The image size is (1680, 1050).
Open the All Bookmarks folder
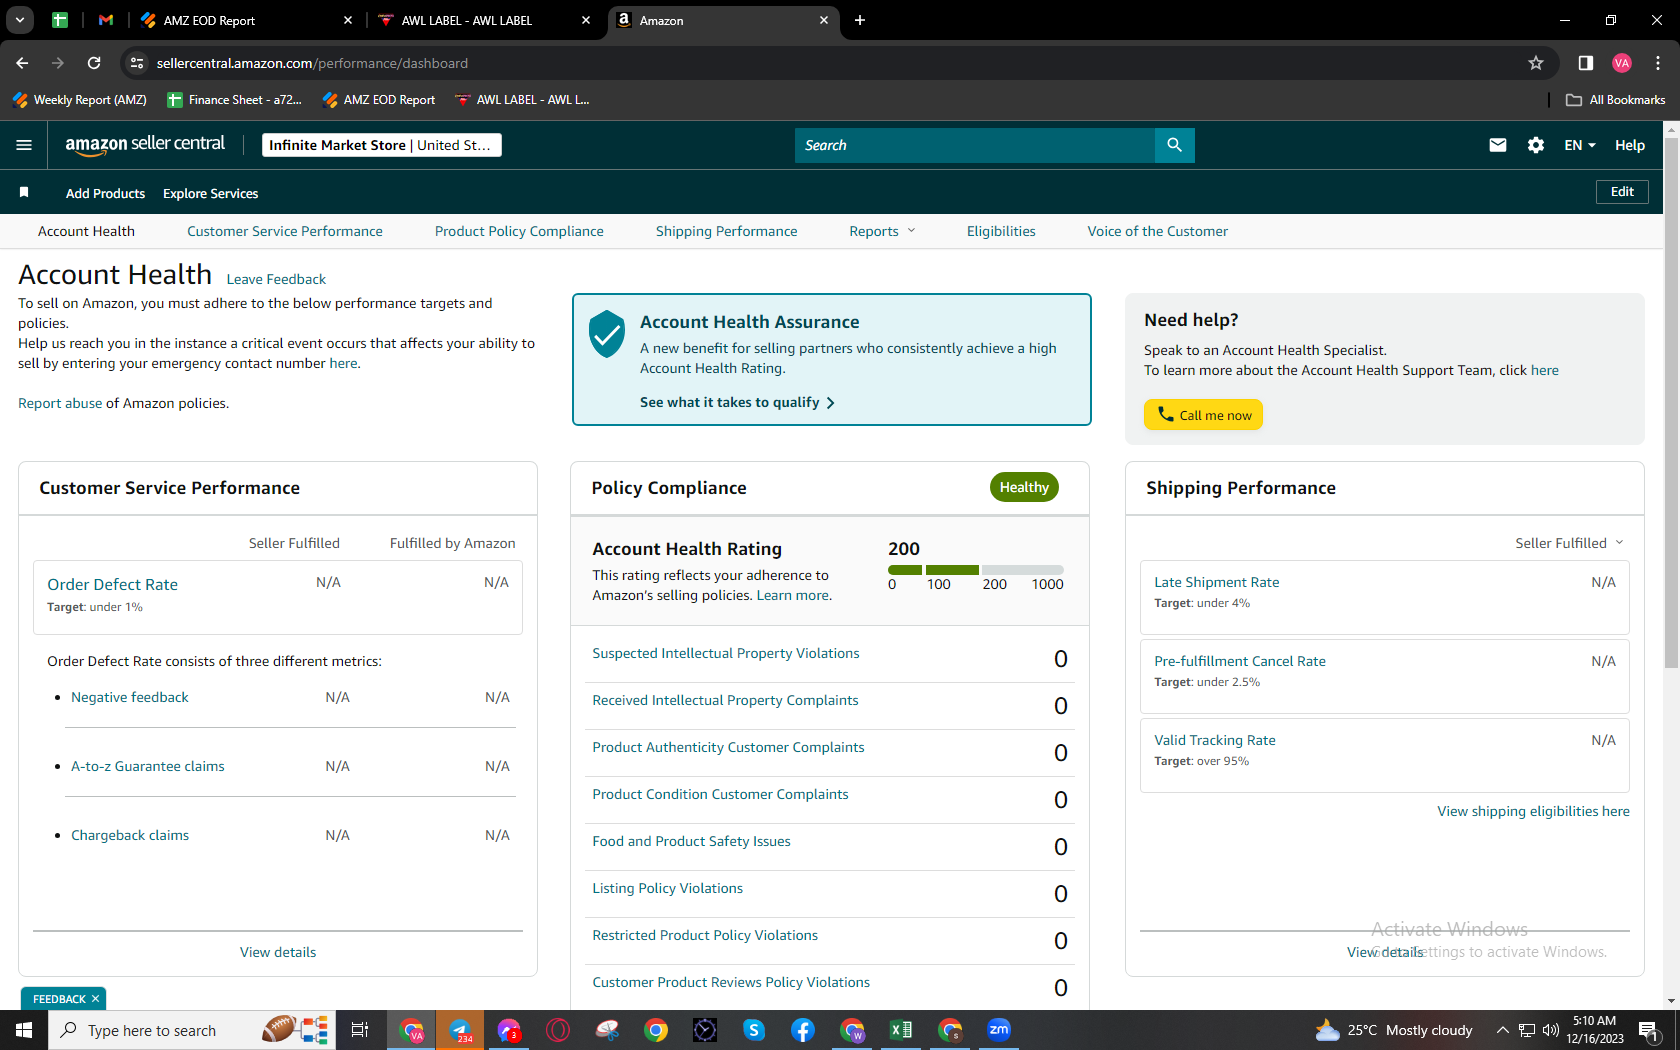(x=1616, y=100)
